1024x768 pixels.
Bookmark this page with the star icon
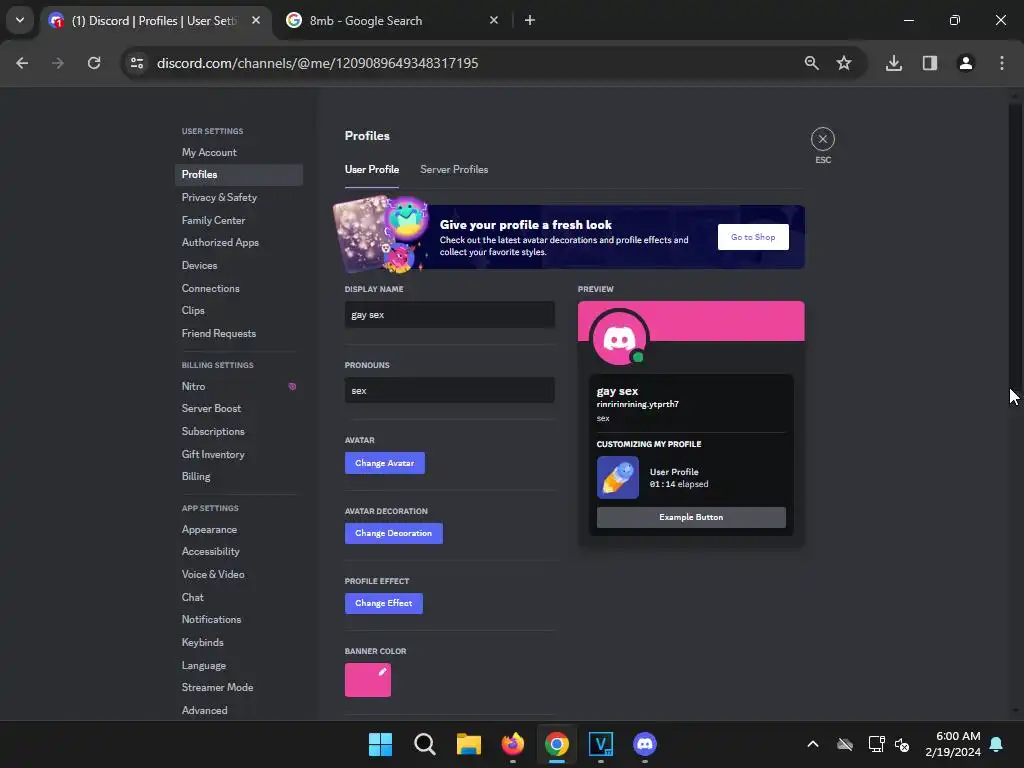844,63
